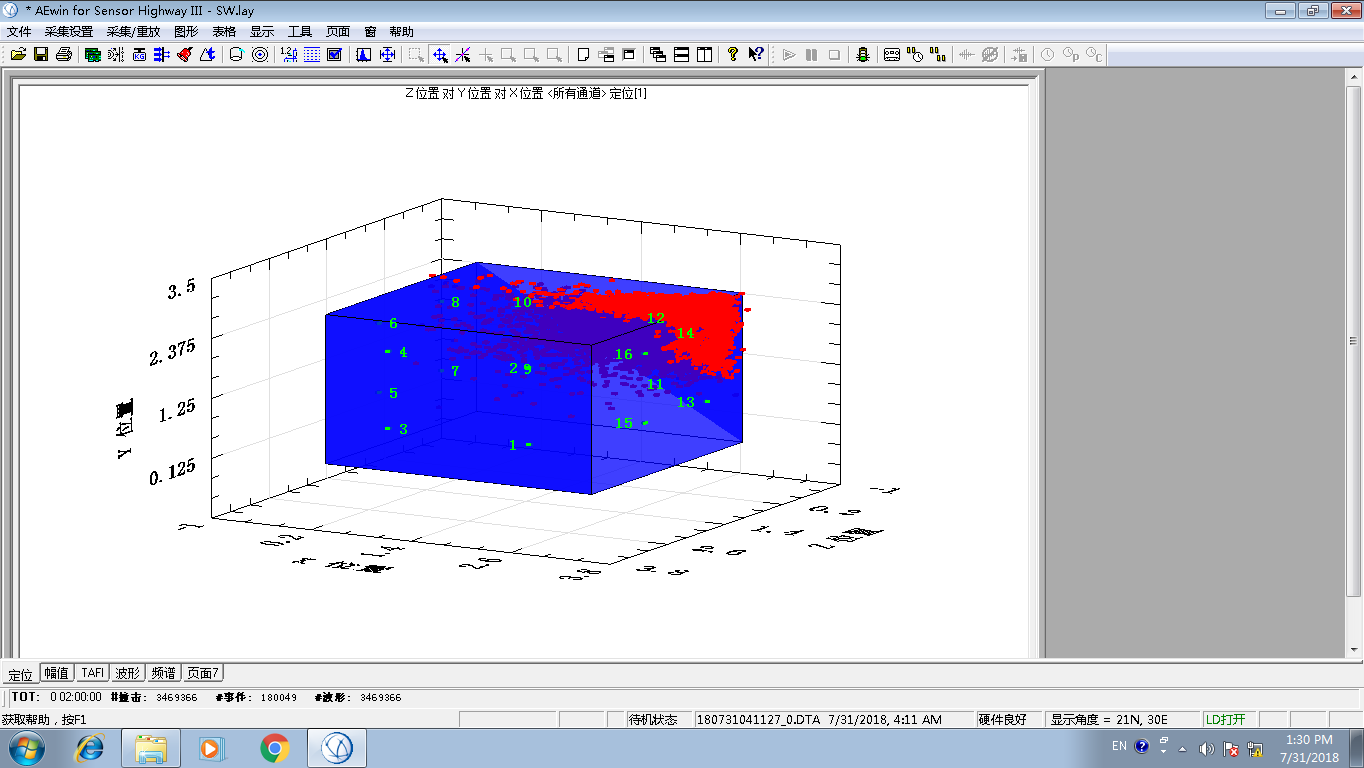The height and width of the screenshot is (768, 1364).
Task: Activate context help arrow-question icon
Action: [756, 54]
